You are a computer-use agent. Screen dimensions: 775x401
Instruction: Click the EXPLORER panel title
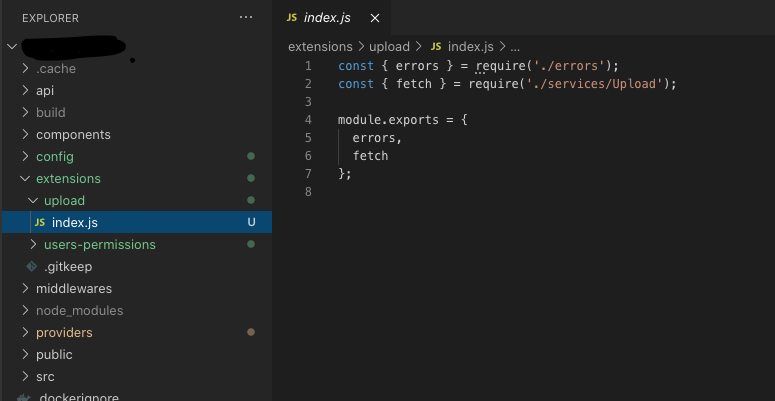(50, 18)
